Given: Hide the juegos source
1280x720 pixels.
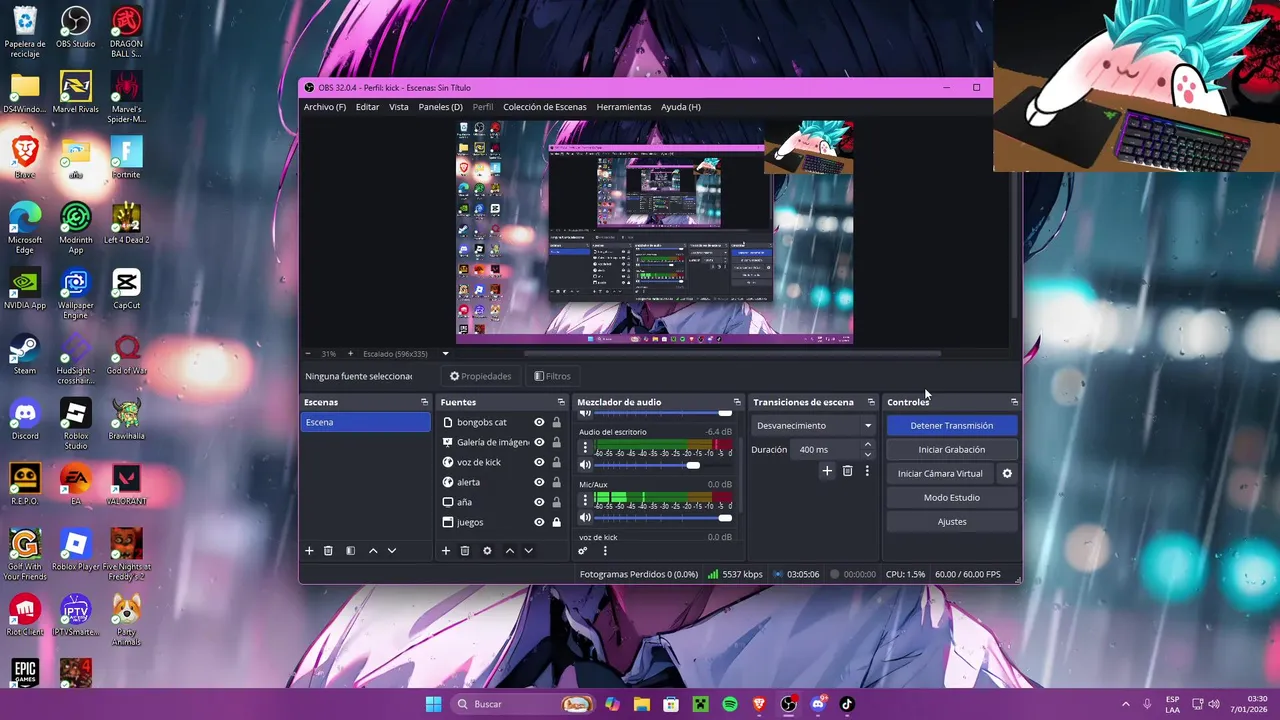Looking at the screenshot, I should (x=539, y=522).
